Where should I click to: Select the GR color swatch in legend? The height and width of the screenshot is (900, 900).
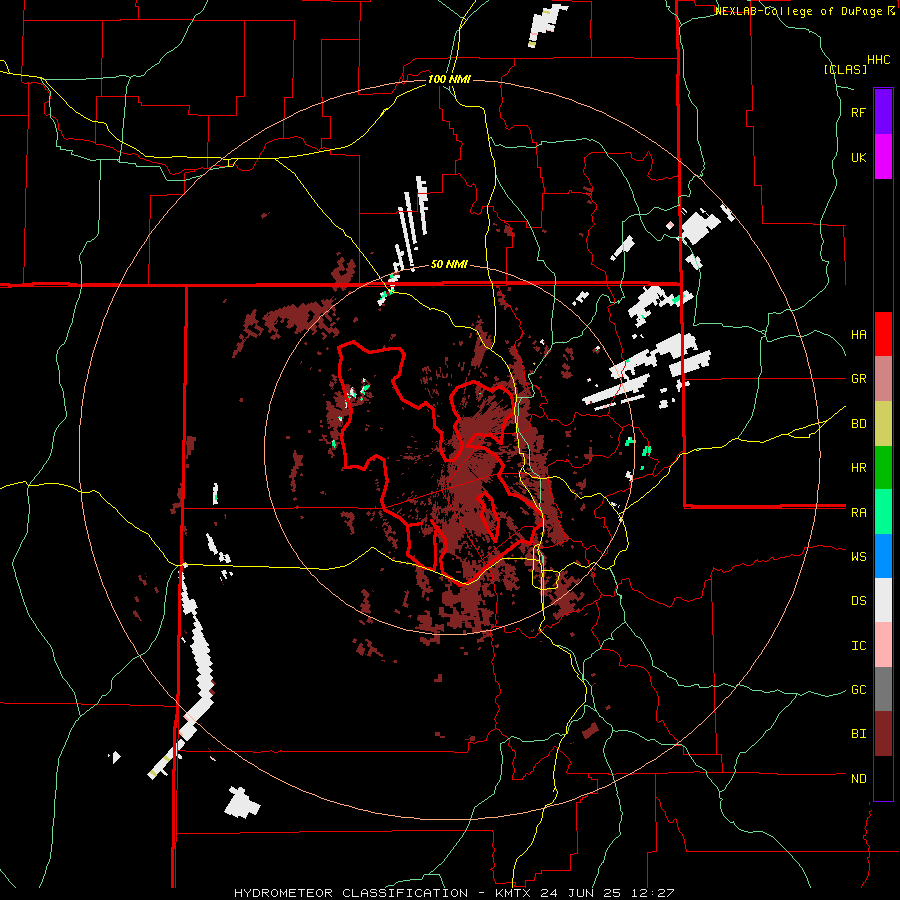pyautogui.click(x=883, y=378)
